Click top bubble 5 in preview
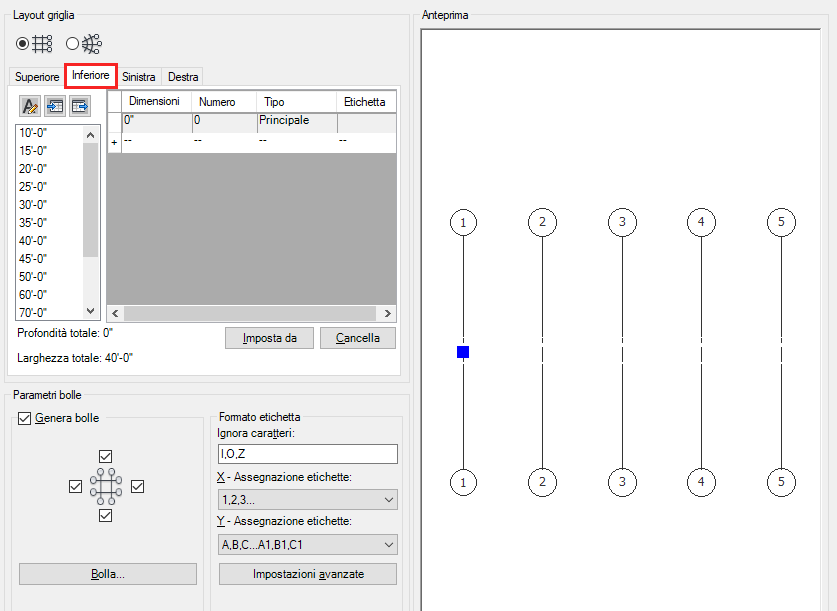837x611 pixels. 781,222
